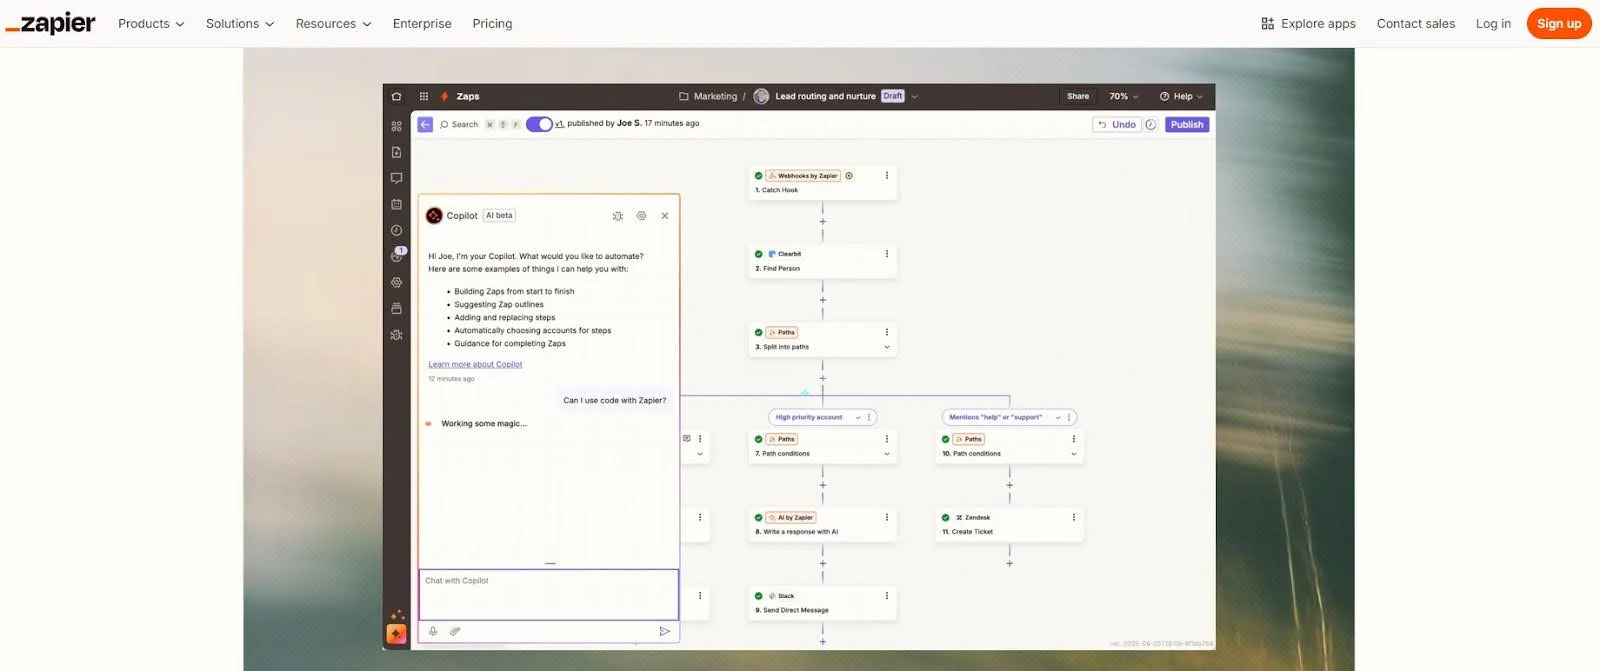
Task: Click the v1 version link
Action: 559,124
